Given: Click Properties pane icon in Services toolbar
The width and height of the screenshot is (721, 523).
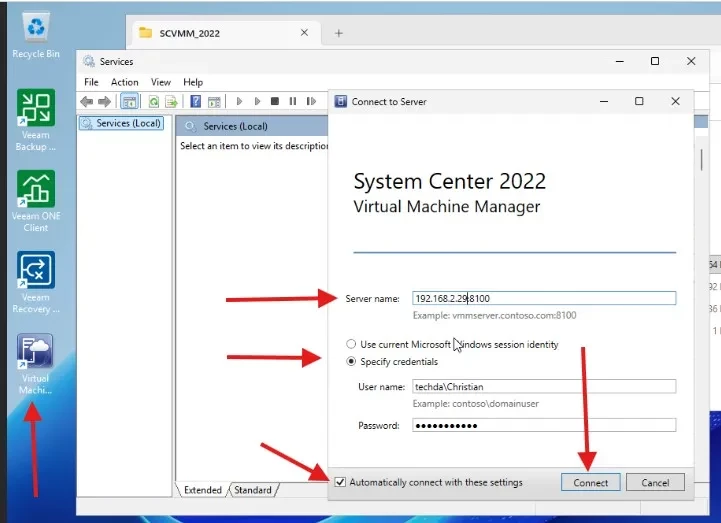Looking at the screenshot, I should pyautogui.click(x=214, y=101).
